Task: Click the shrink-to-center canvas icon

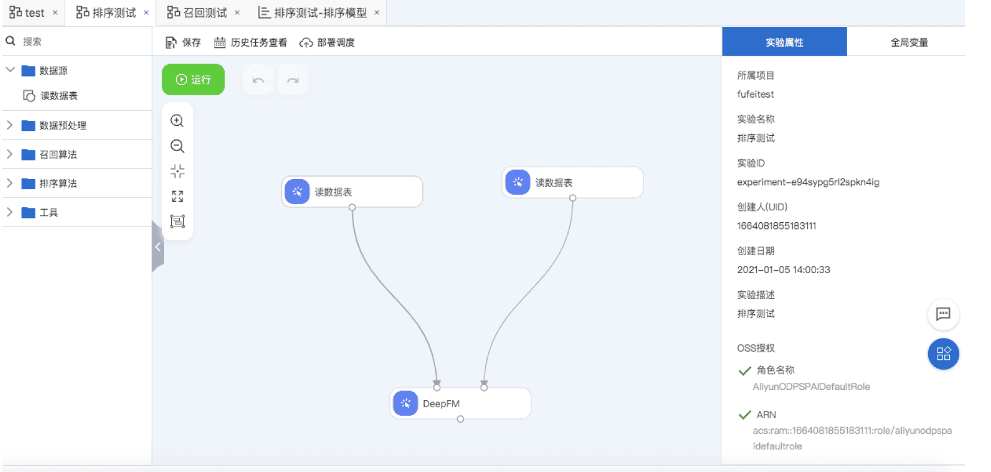Action: (x=178, y=171)
